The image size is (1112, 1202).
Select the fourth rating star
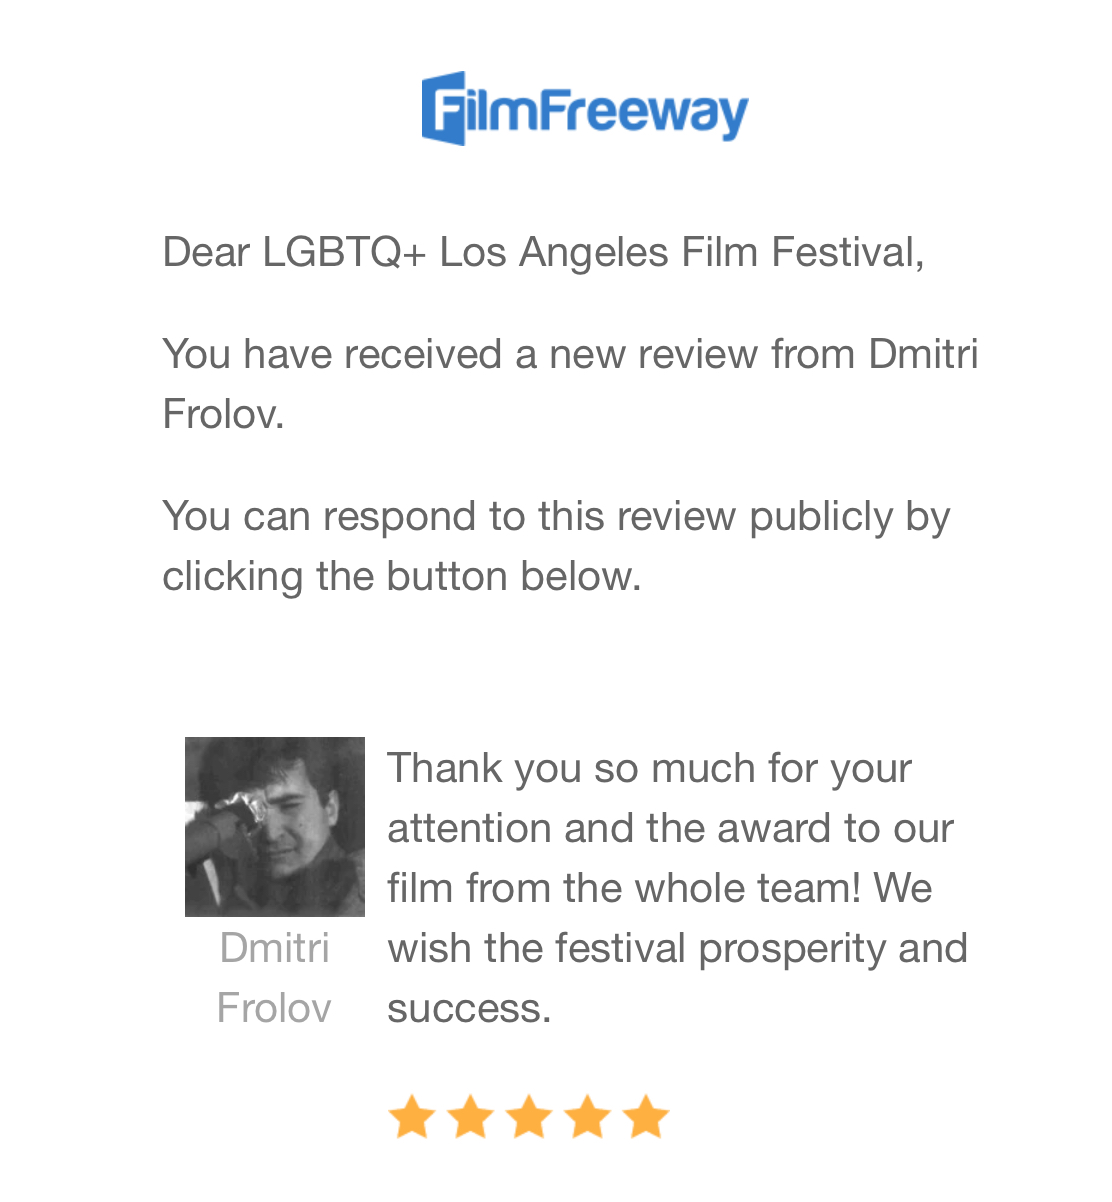(x=587, y=1117)
